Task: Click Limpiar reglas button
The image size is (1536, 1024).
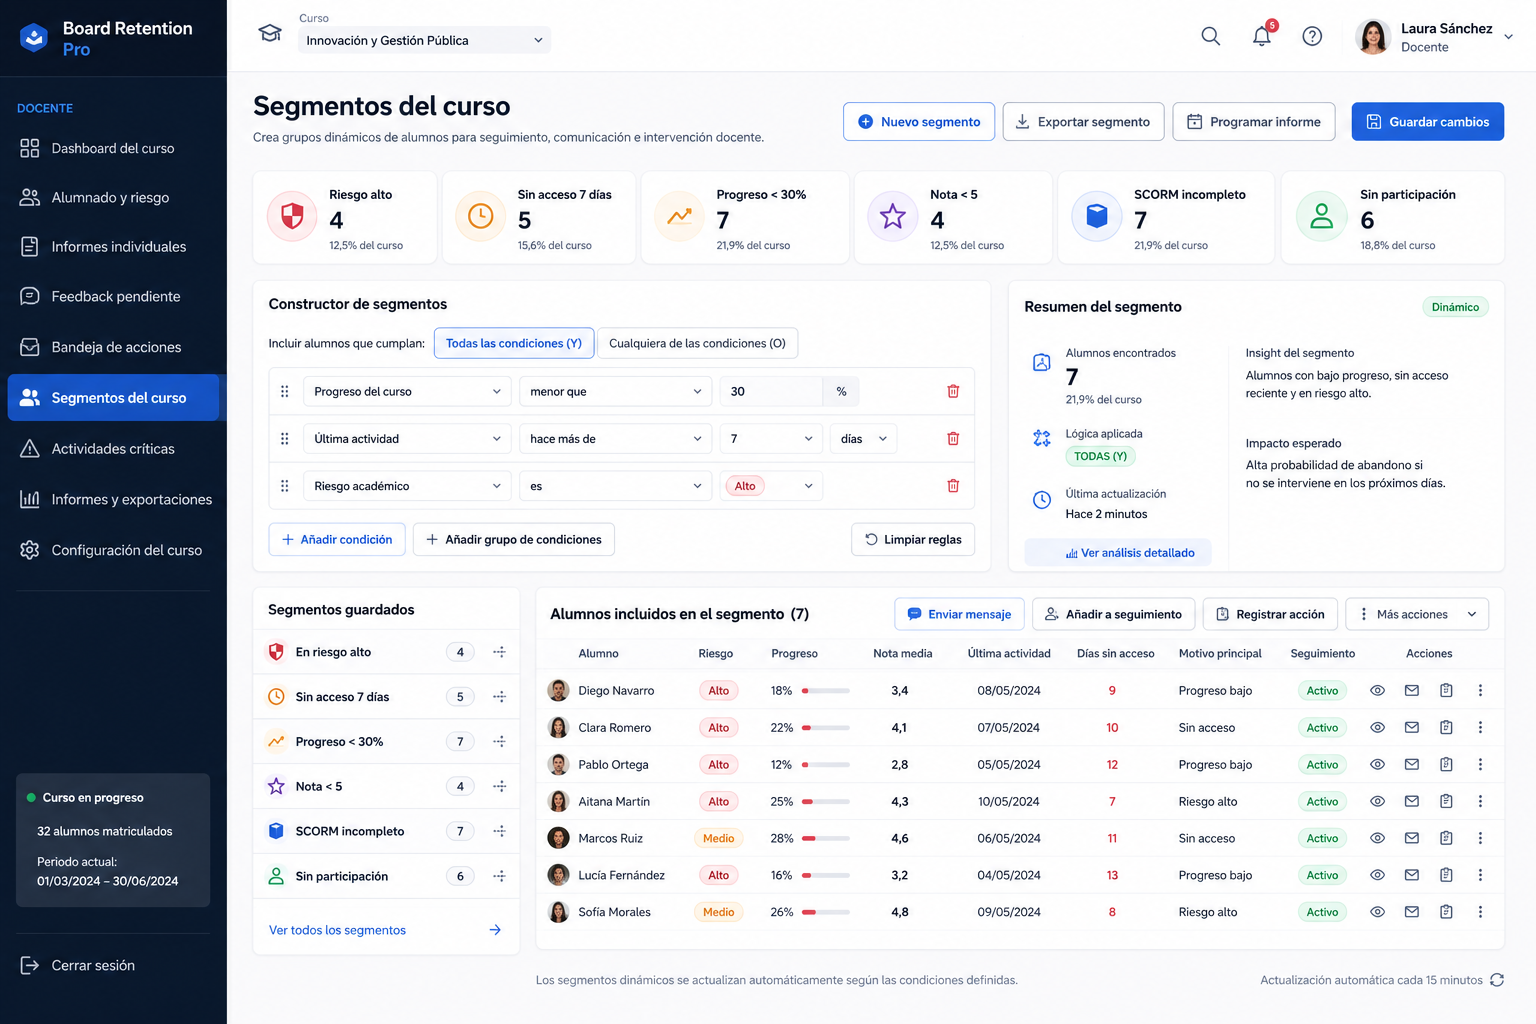Action: 913,539
